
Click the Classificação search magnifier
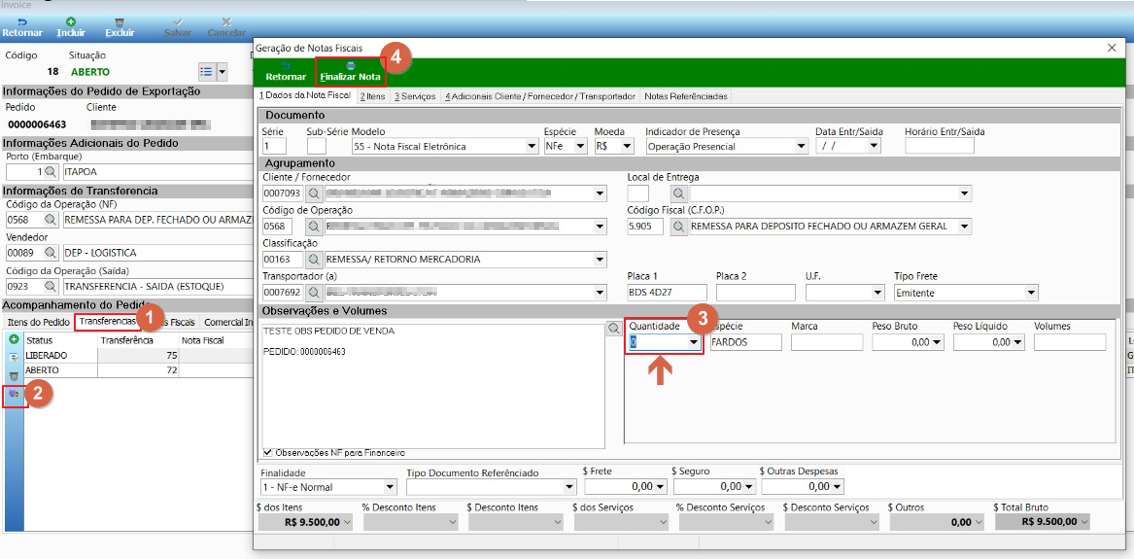(314, 259)
